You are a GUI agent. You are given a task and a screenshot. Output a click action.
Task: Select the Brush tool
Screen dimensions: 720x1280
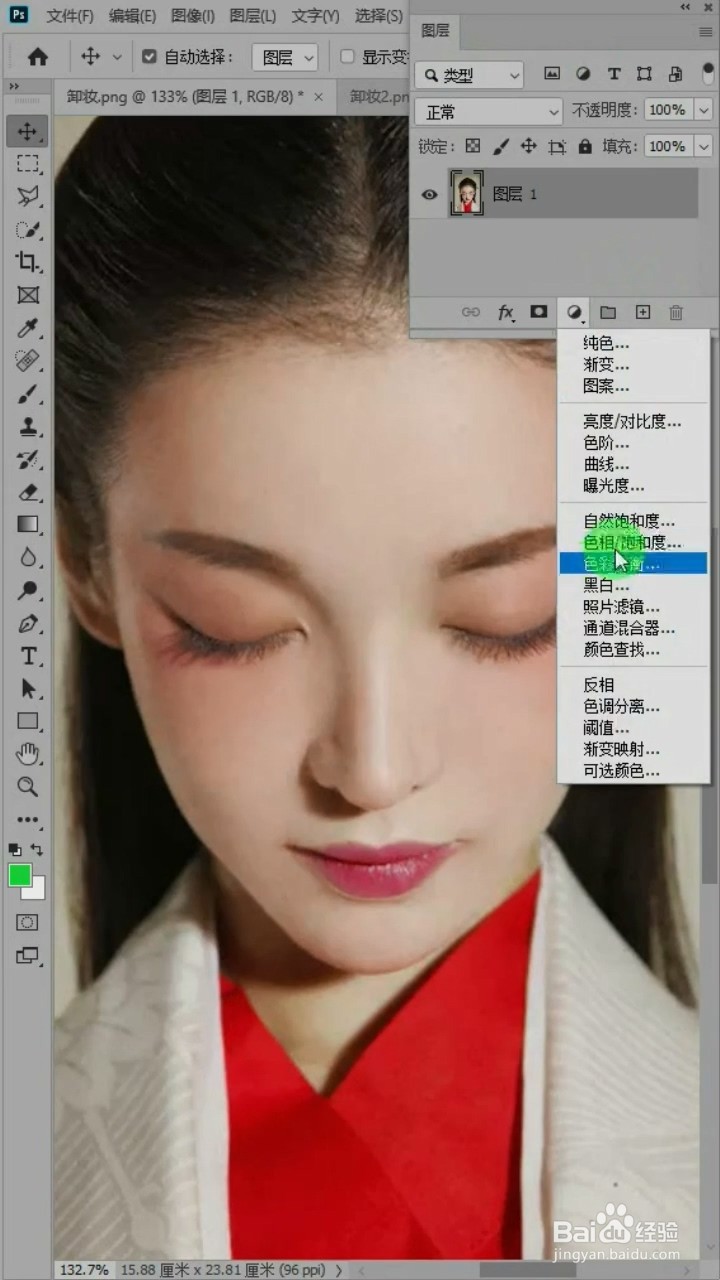click(28, 394)
